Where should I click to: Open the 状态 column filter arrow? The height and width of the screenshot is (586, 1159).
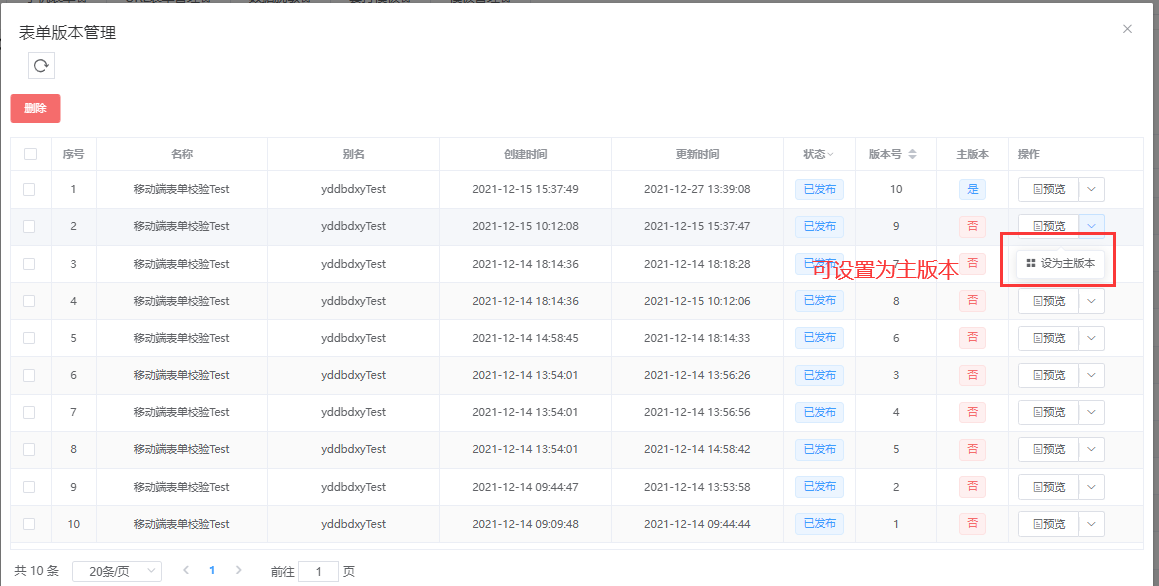pos(830,155)
